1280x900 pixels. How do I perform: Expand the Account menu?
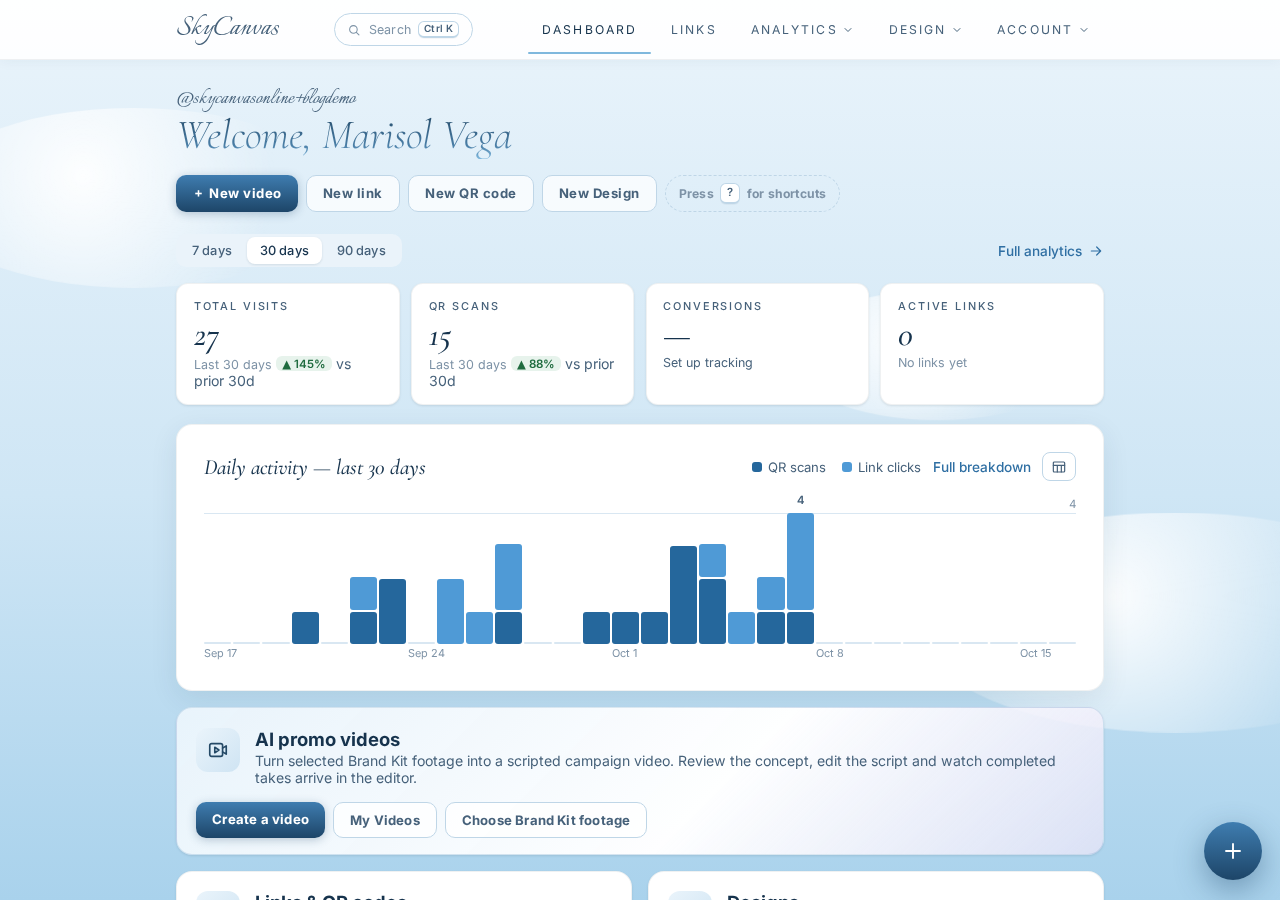(x=1043, y=30)
